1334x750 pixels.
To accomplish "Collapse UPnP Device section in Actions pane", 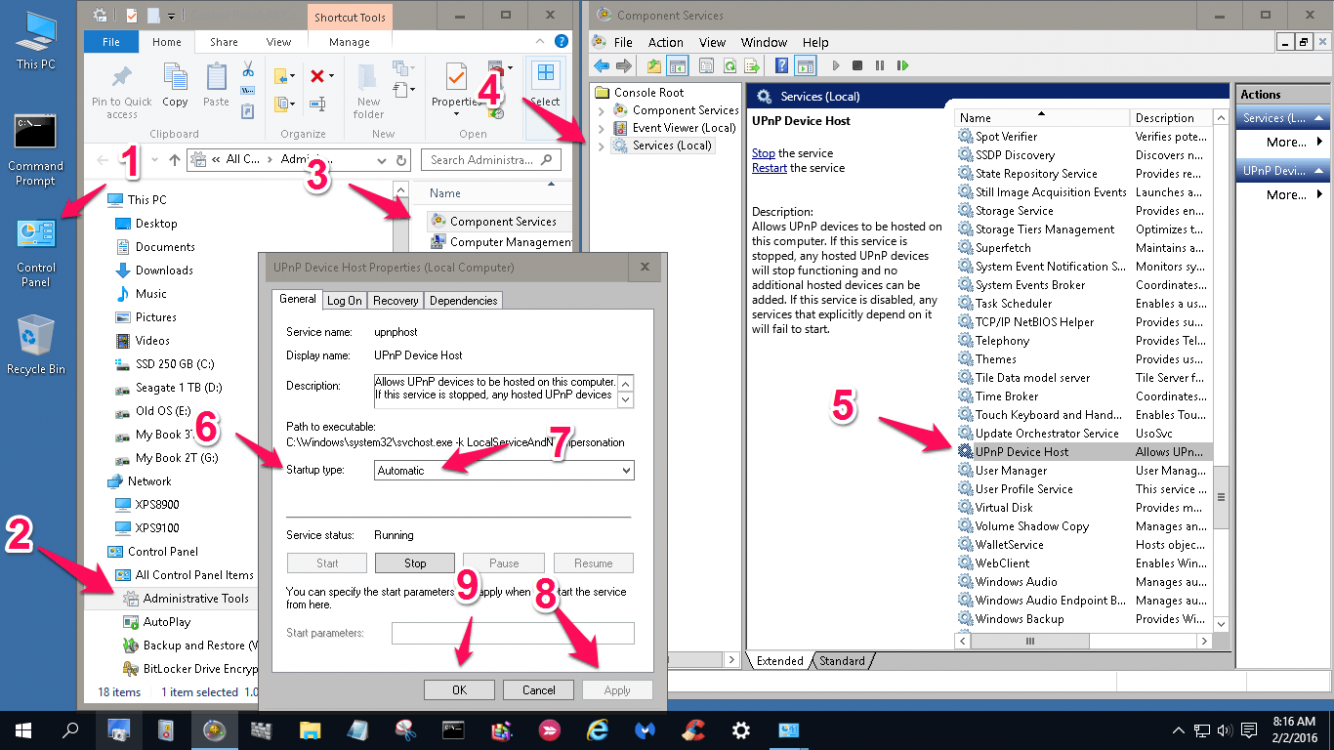I will [1321, 171].
